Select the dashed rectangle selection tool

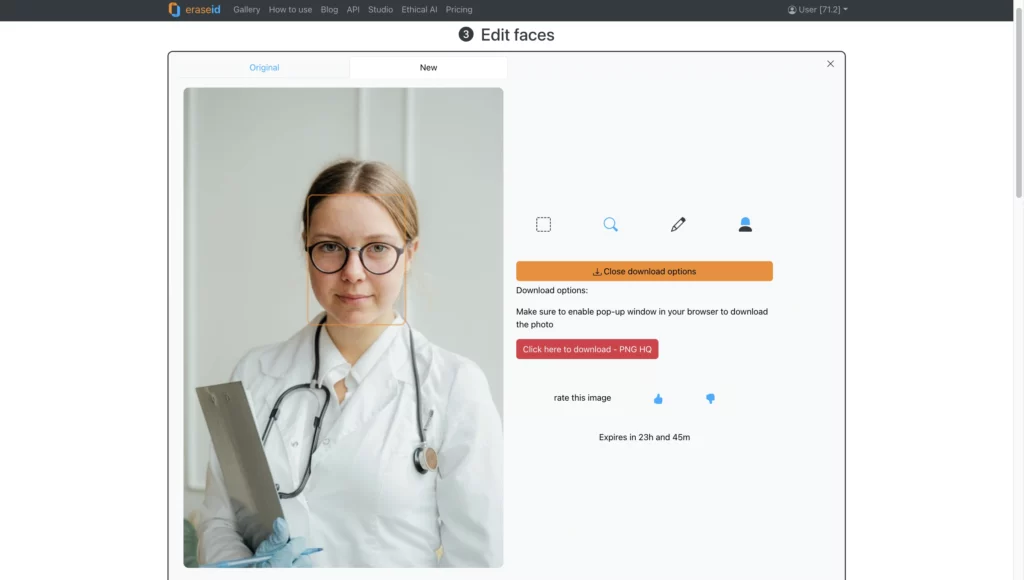543,225
